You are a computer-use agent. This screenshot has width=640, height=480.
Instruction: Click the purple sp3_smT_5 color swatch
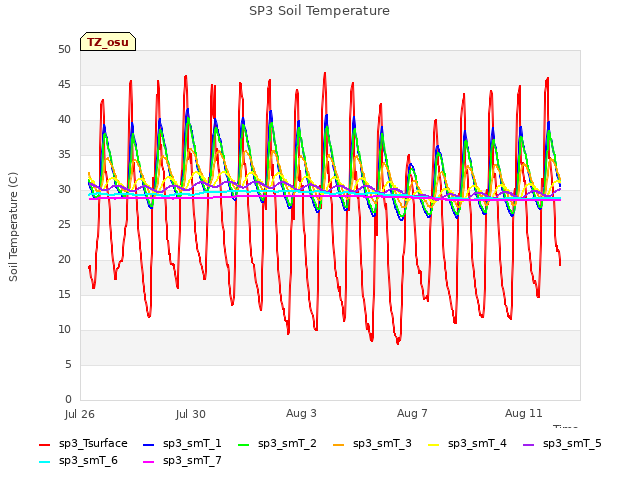pyautogui.click(x=529, y=444)
